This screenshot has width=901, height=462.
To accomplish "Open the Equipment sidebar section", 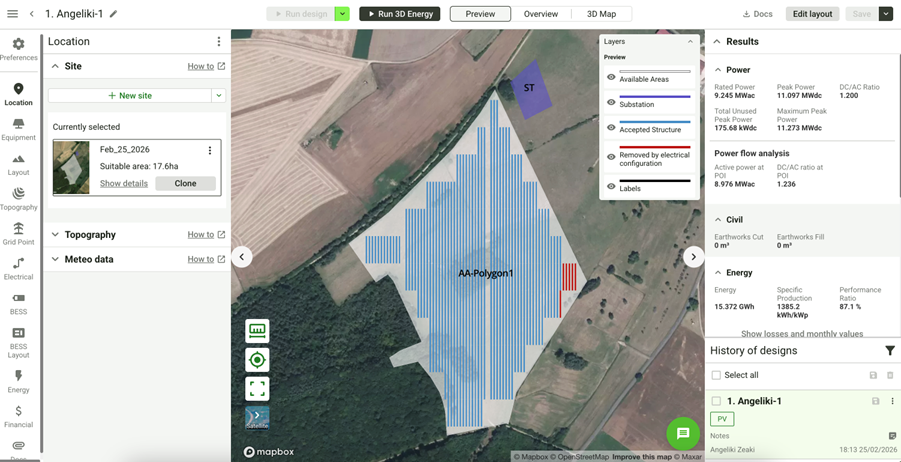I will (x=18, y=129).
